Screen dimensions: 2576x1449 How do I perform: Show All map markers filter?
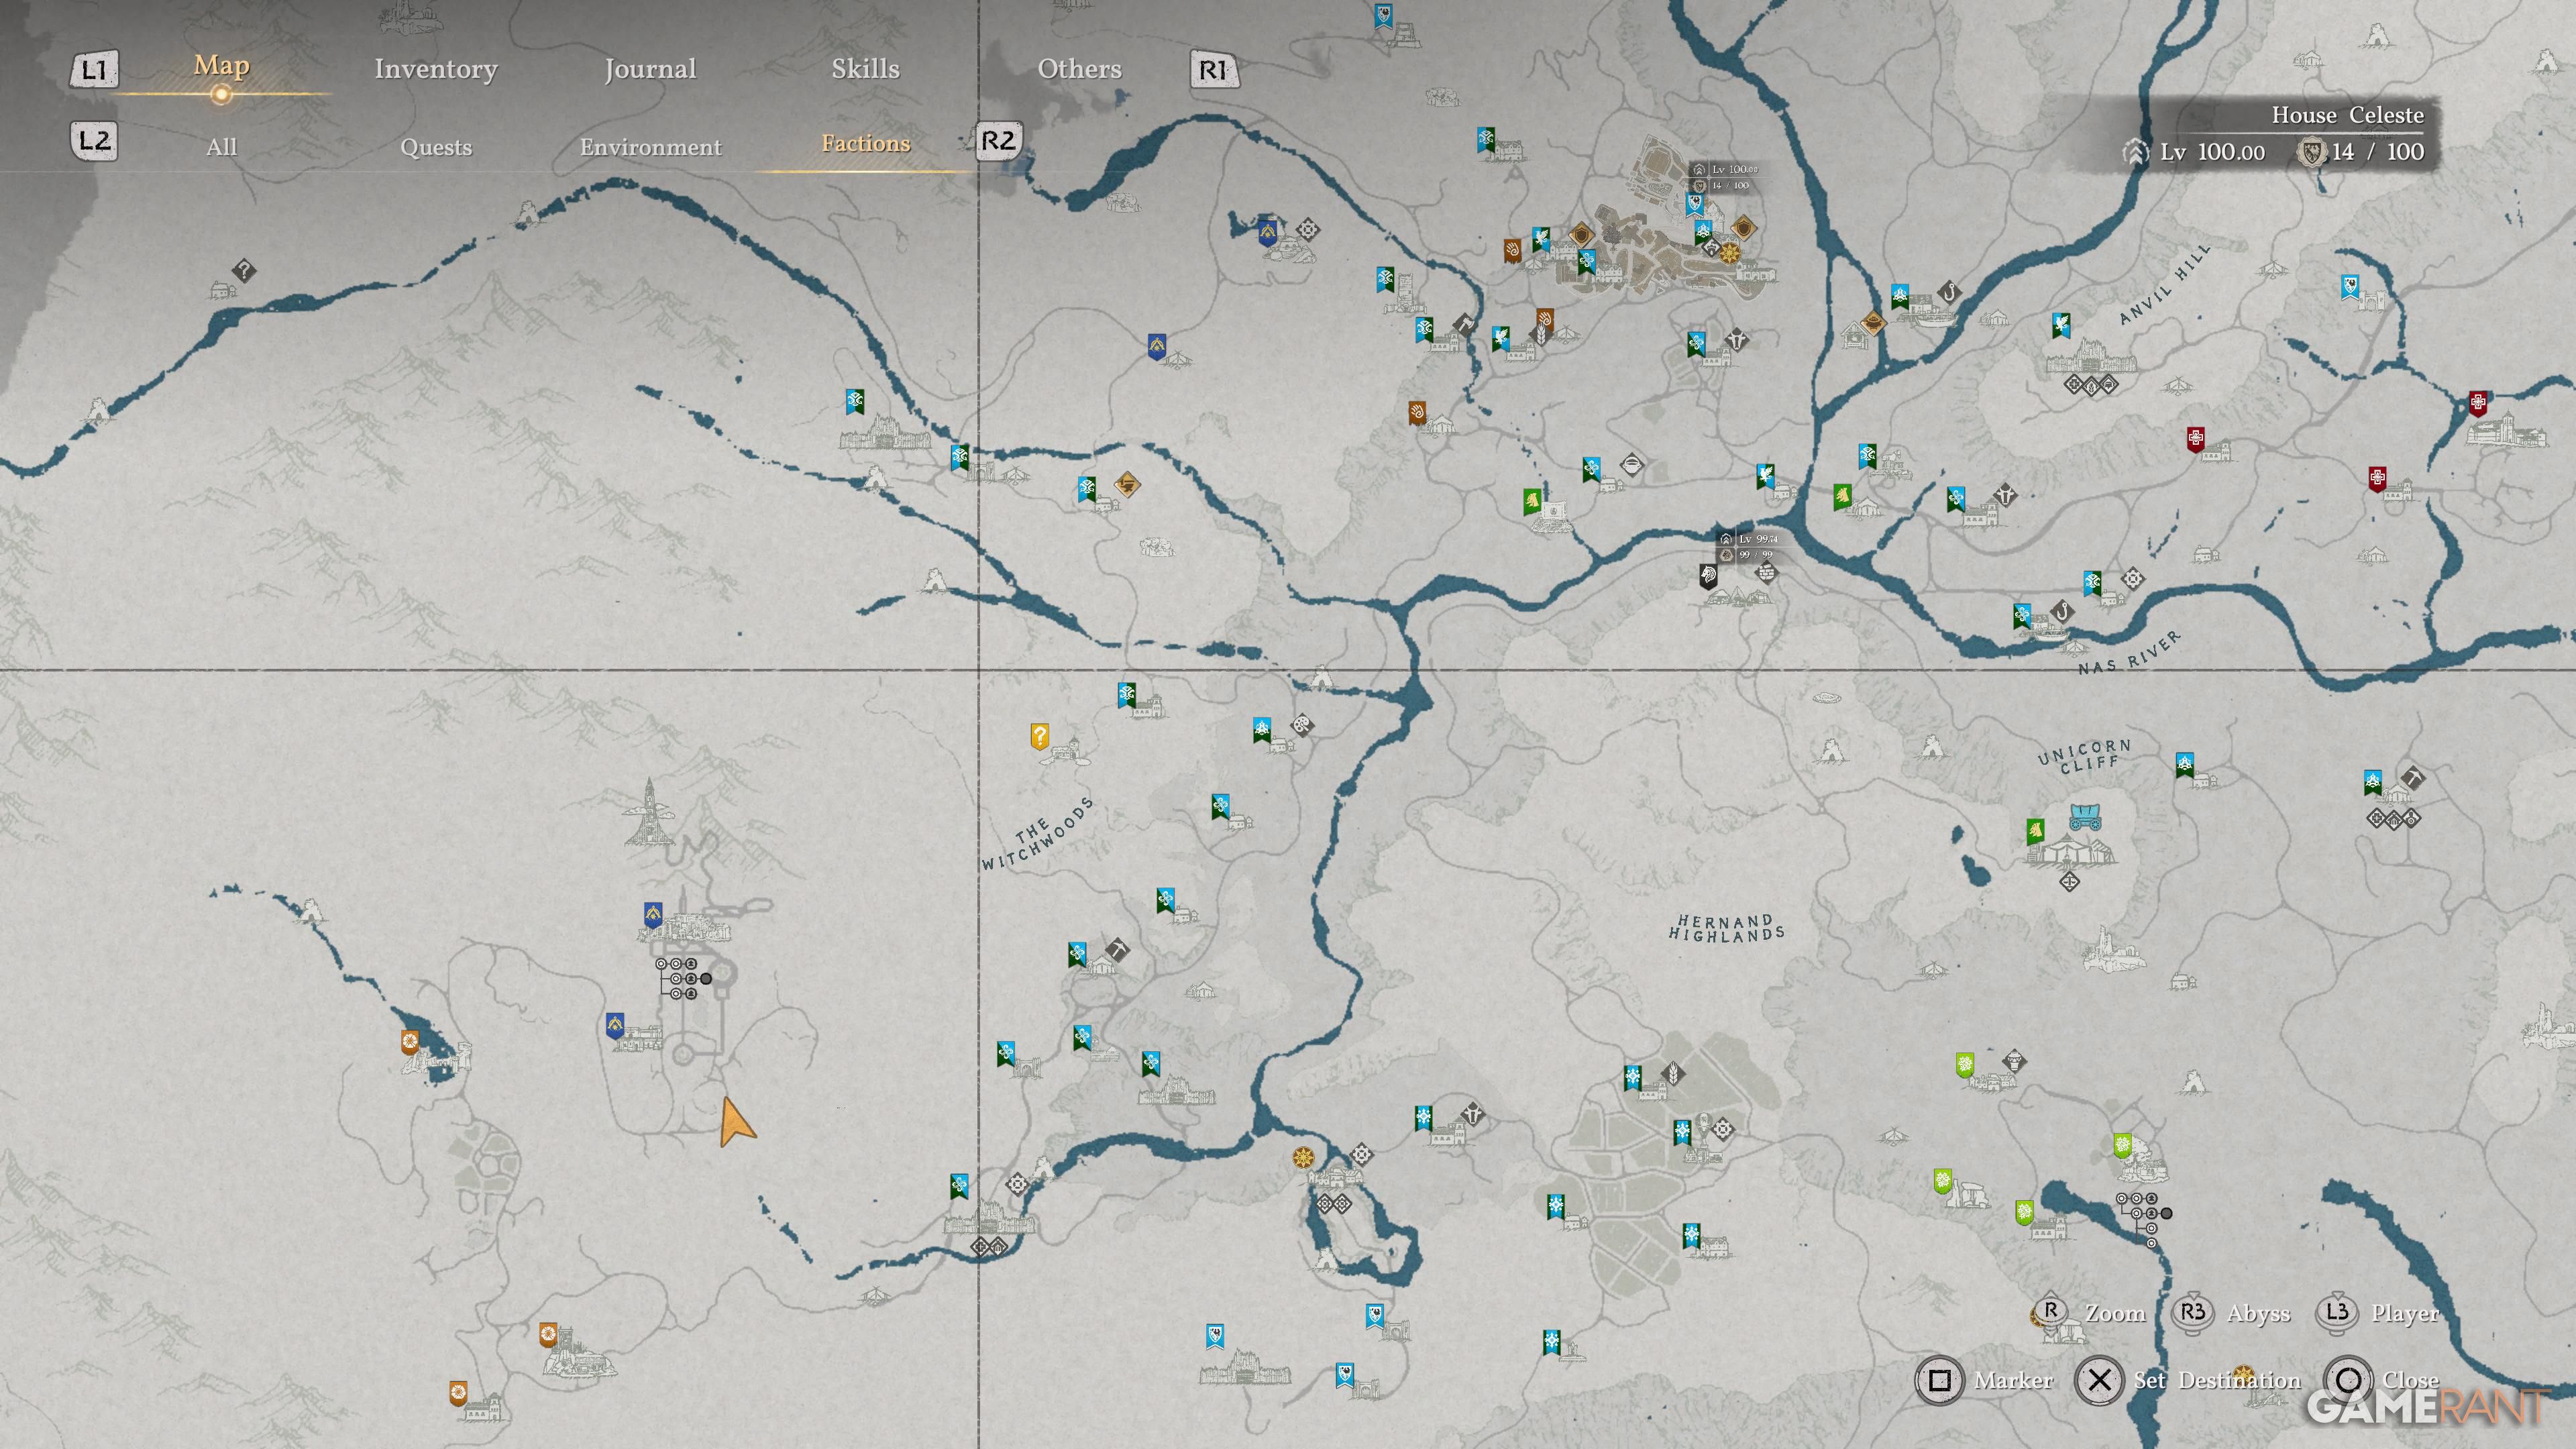click(221, 147)
